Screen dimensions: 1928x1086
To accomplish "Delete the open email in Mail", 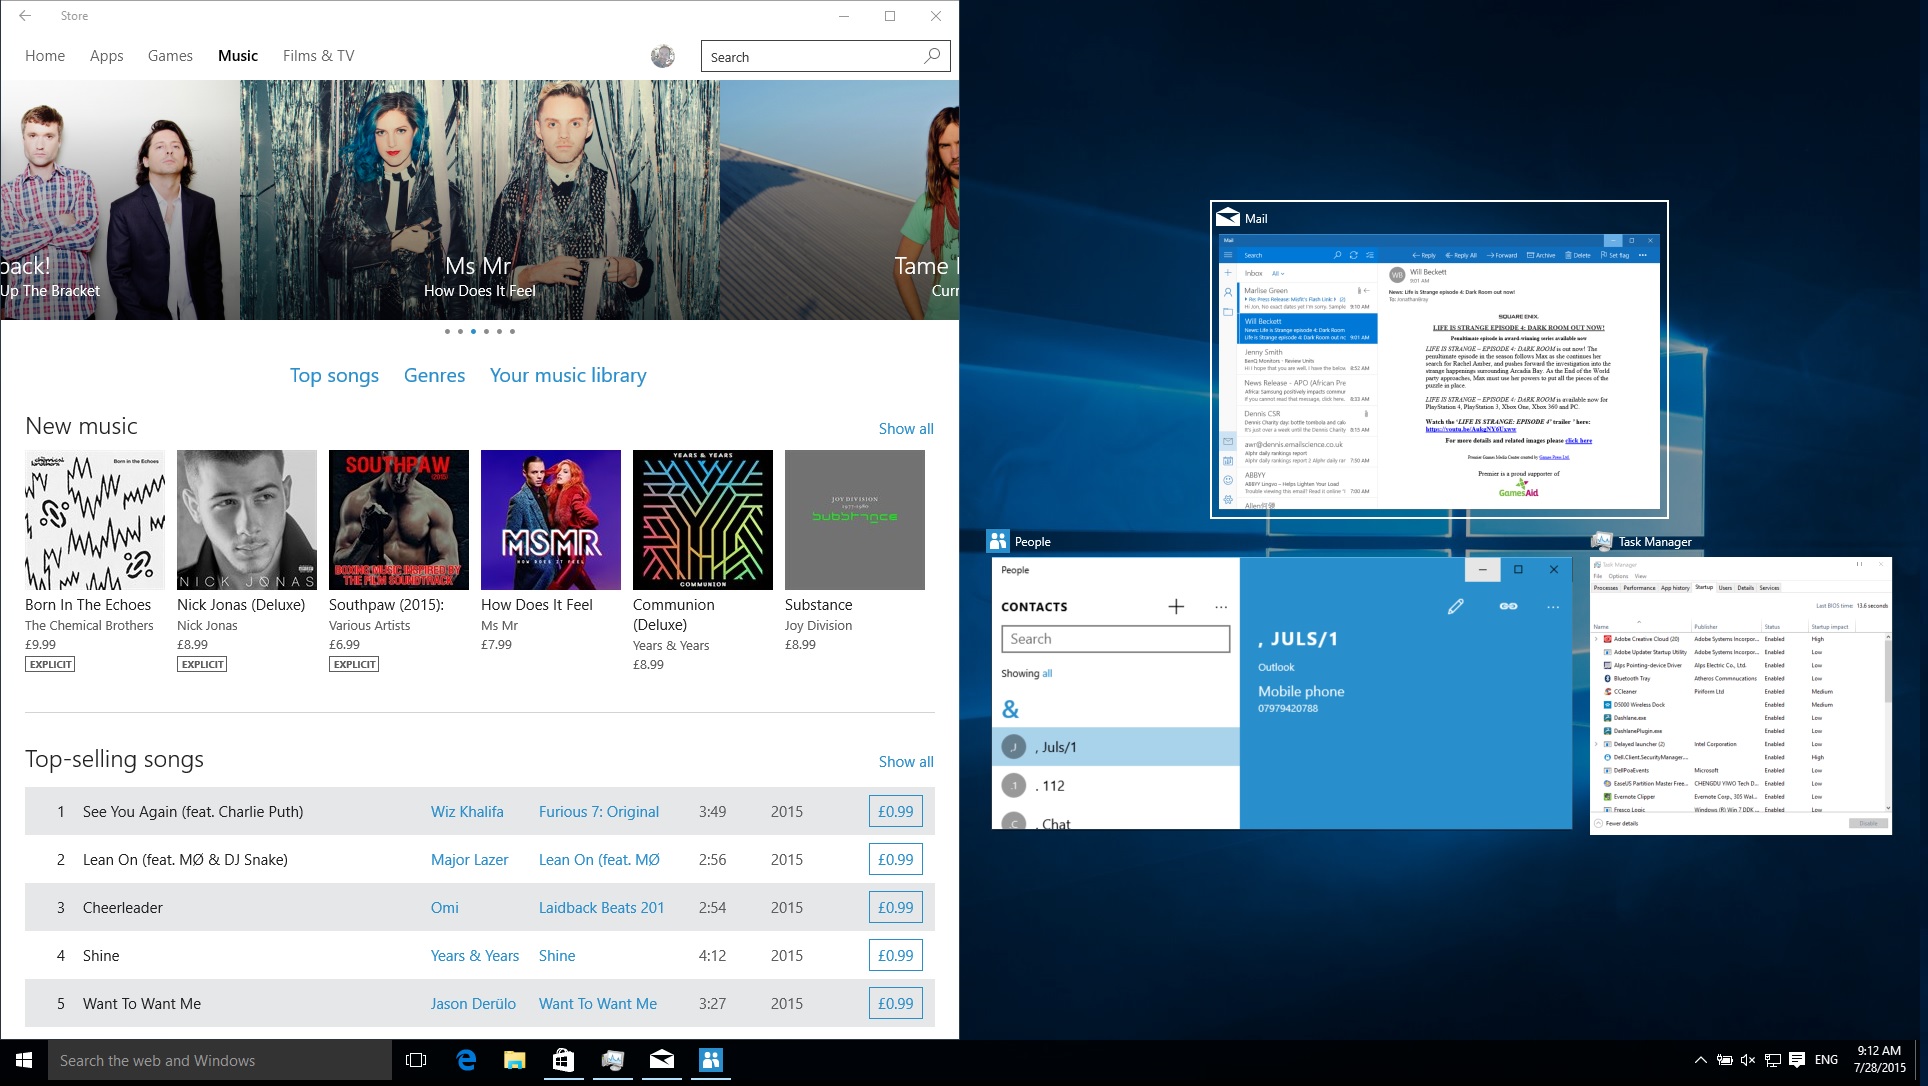I will (x=1578, y=255).
